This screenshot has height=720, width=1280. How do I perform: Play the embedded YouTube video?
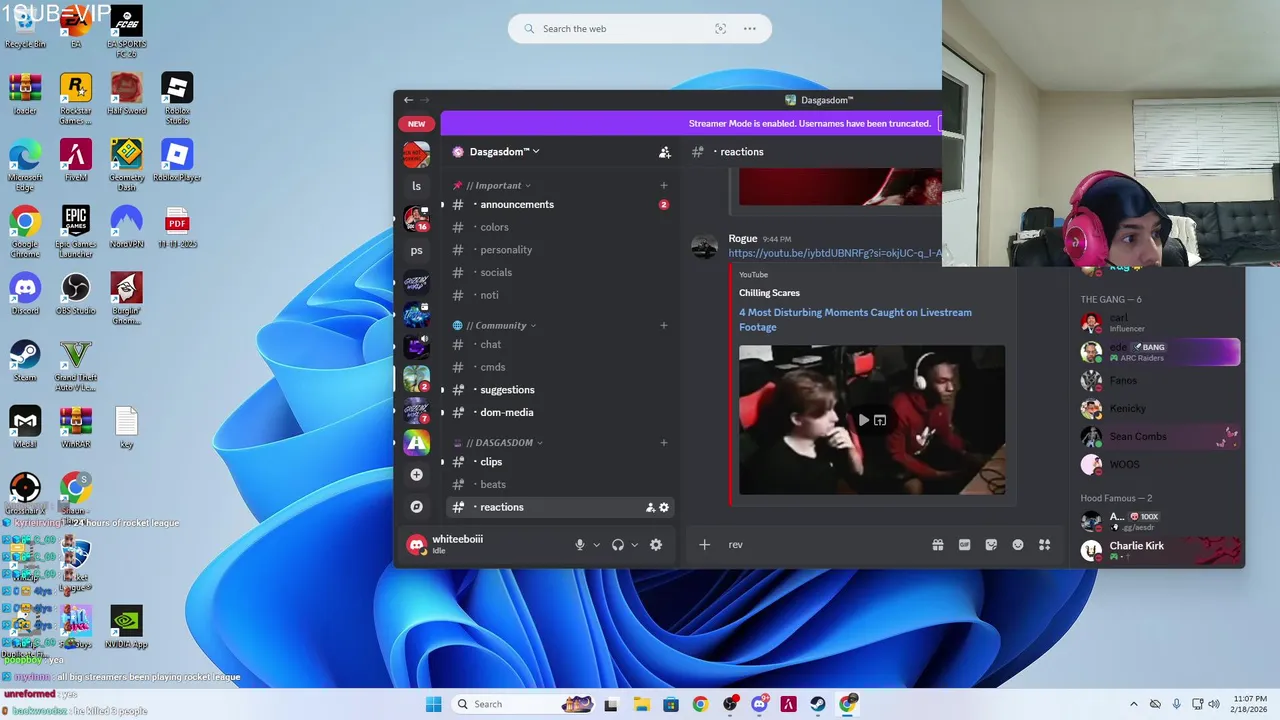tap(863, 420)
